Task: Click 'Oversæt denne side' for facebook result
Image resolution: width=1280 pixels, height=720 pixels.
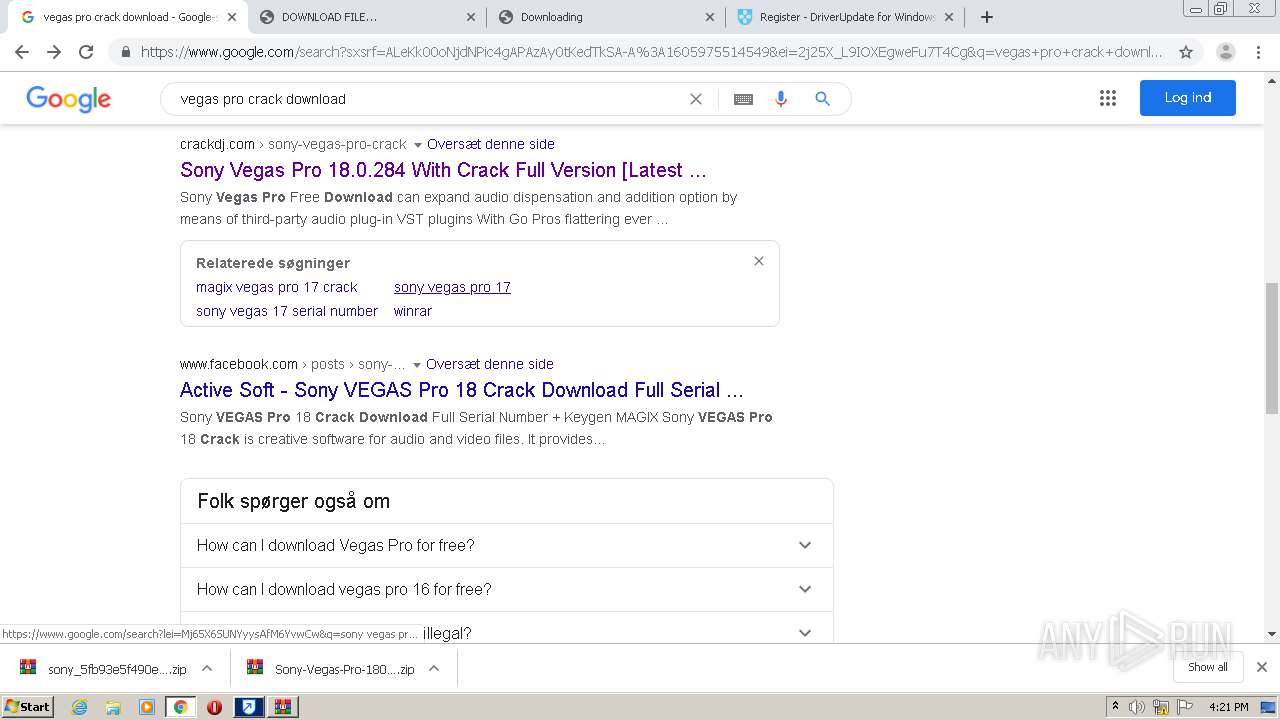Action: tap(490, 364)
